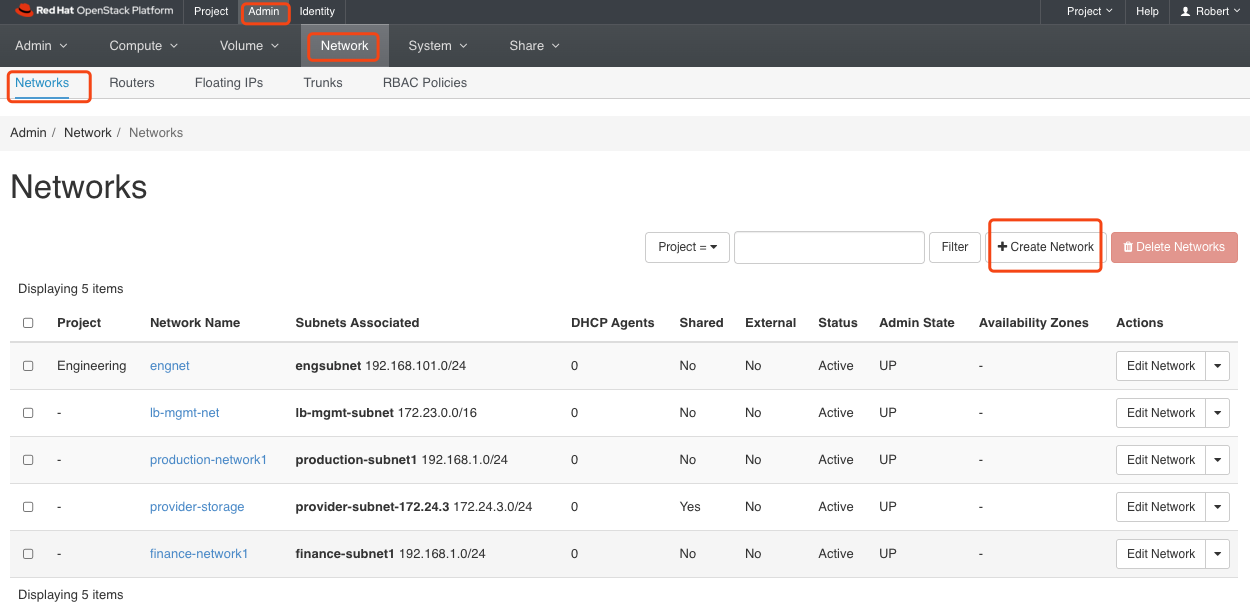Open the lb-mgmt-net network details

point(184,412)
